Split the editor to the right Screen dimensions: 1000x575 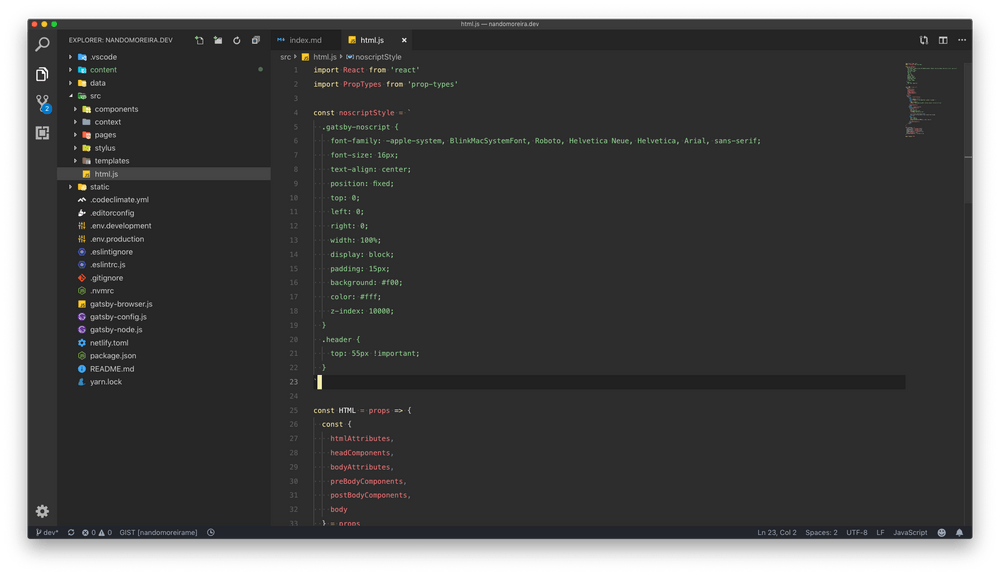point(943,40)
